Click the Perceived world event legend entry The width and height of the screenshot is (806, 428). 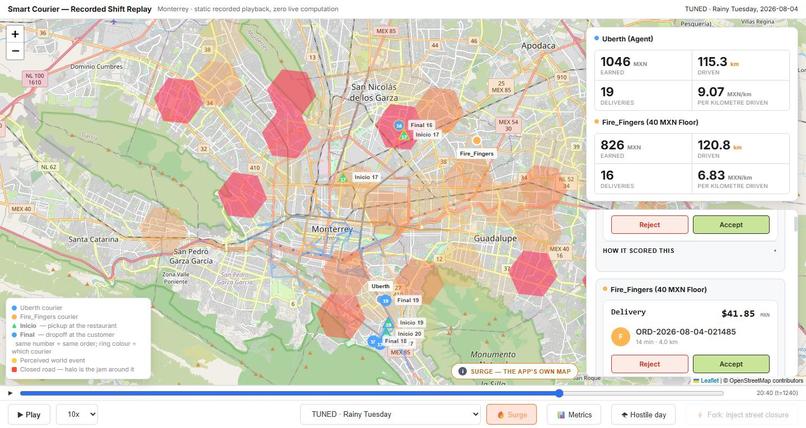(x=48, y=360)
